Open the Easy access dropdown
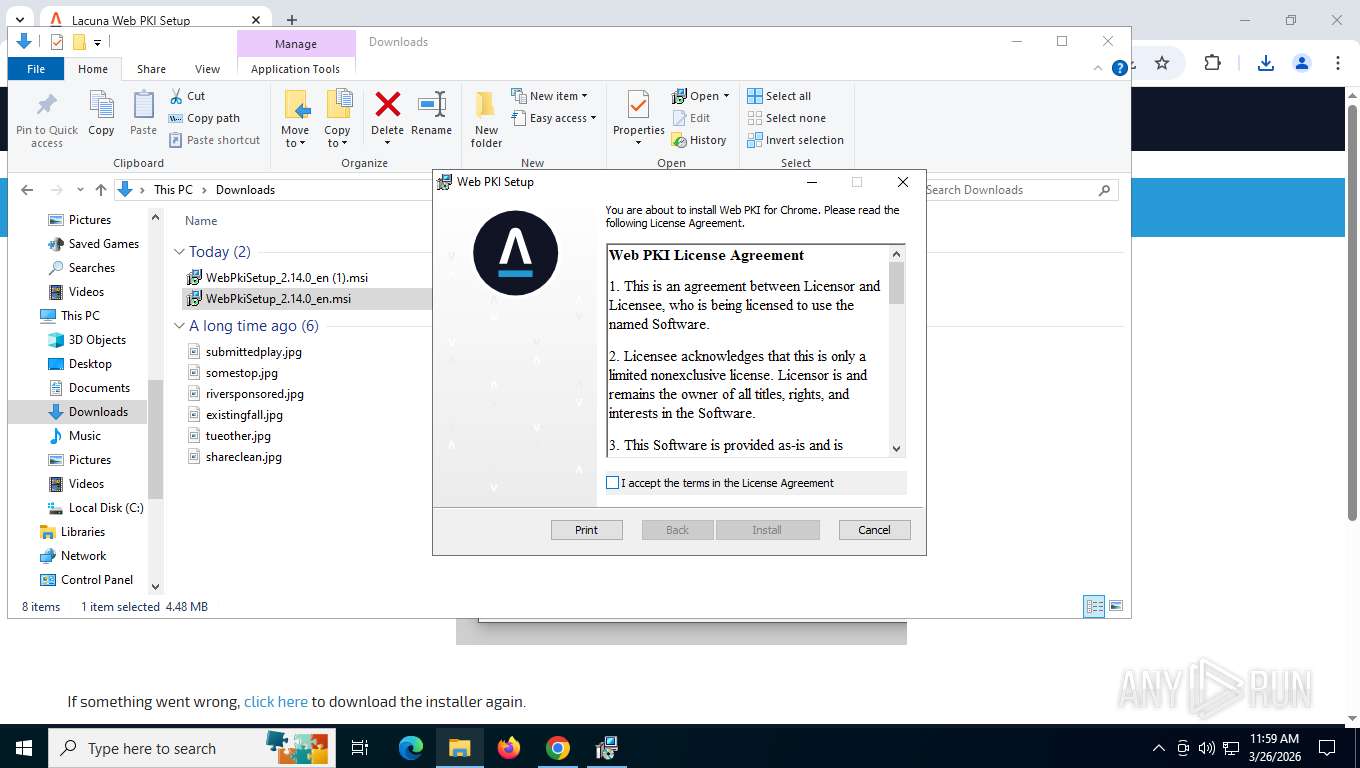The height and width of the screenshot is (768, 1360). pyautogui.click(x=553, y=118)
